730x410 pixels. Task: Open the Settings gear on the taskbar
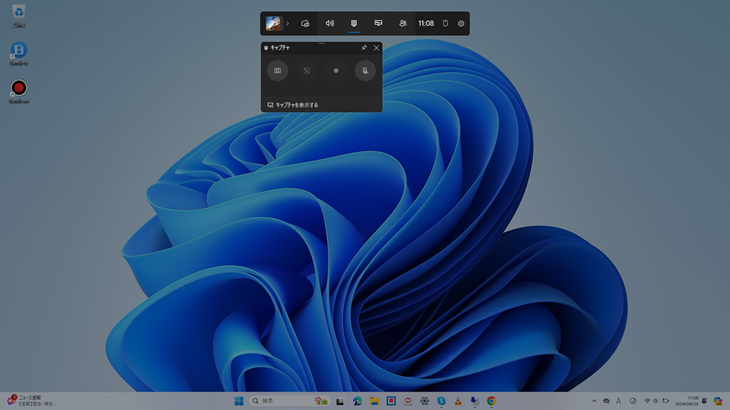(425, 401)
